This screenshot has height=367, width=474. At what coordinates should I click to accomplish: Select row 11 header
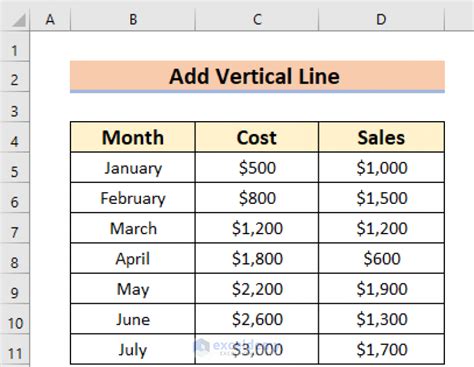[x=14, y=350]
